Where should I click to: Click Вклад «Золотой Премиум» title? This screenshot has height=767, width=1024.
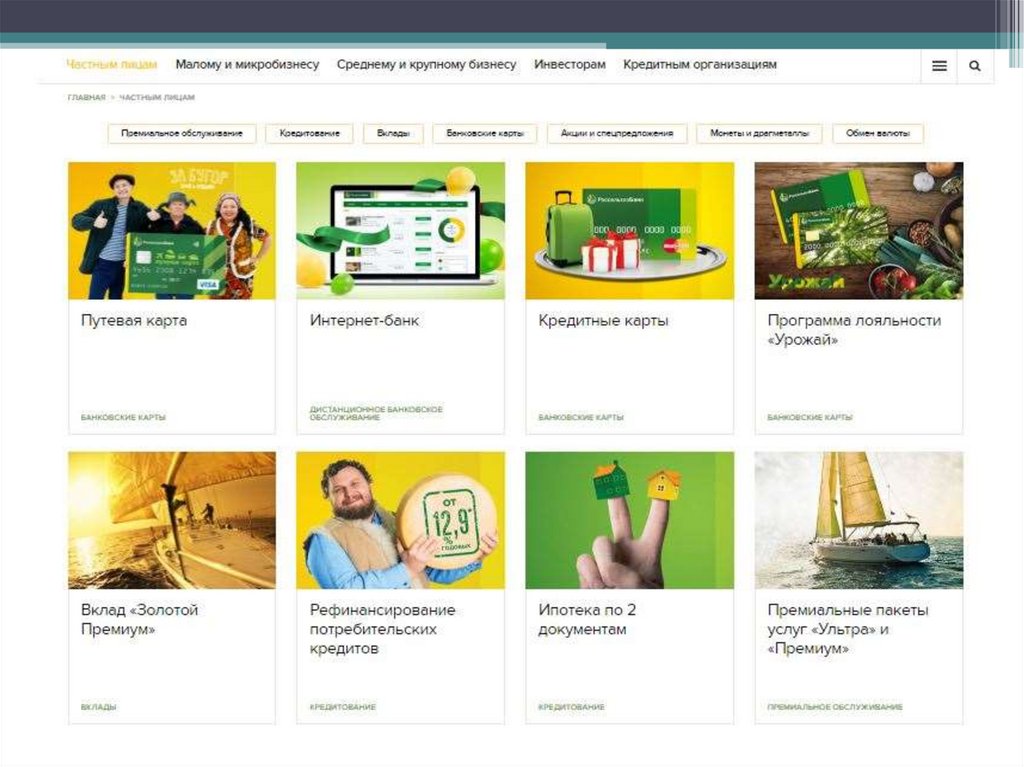140,619
